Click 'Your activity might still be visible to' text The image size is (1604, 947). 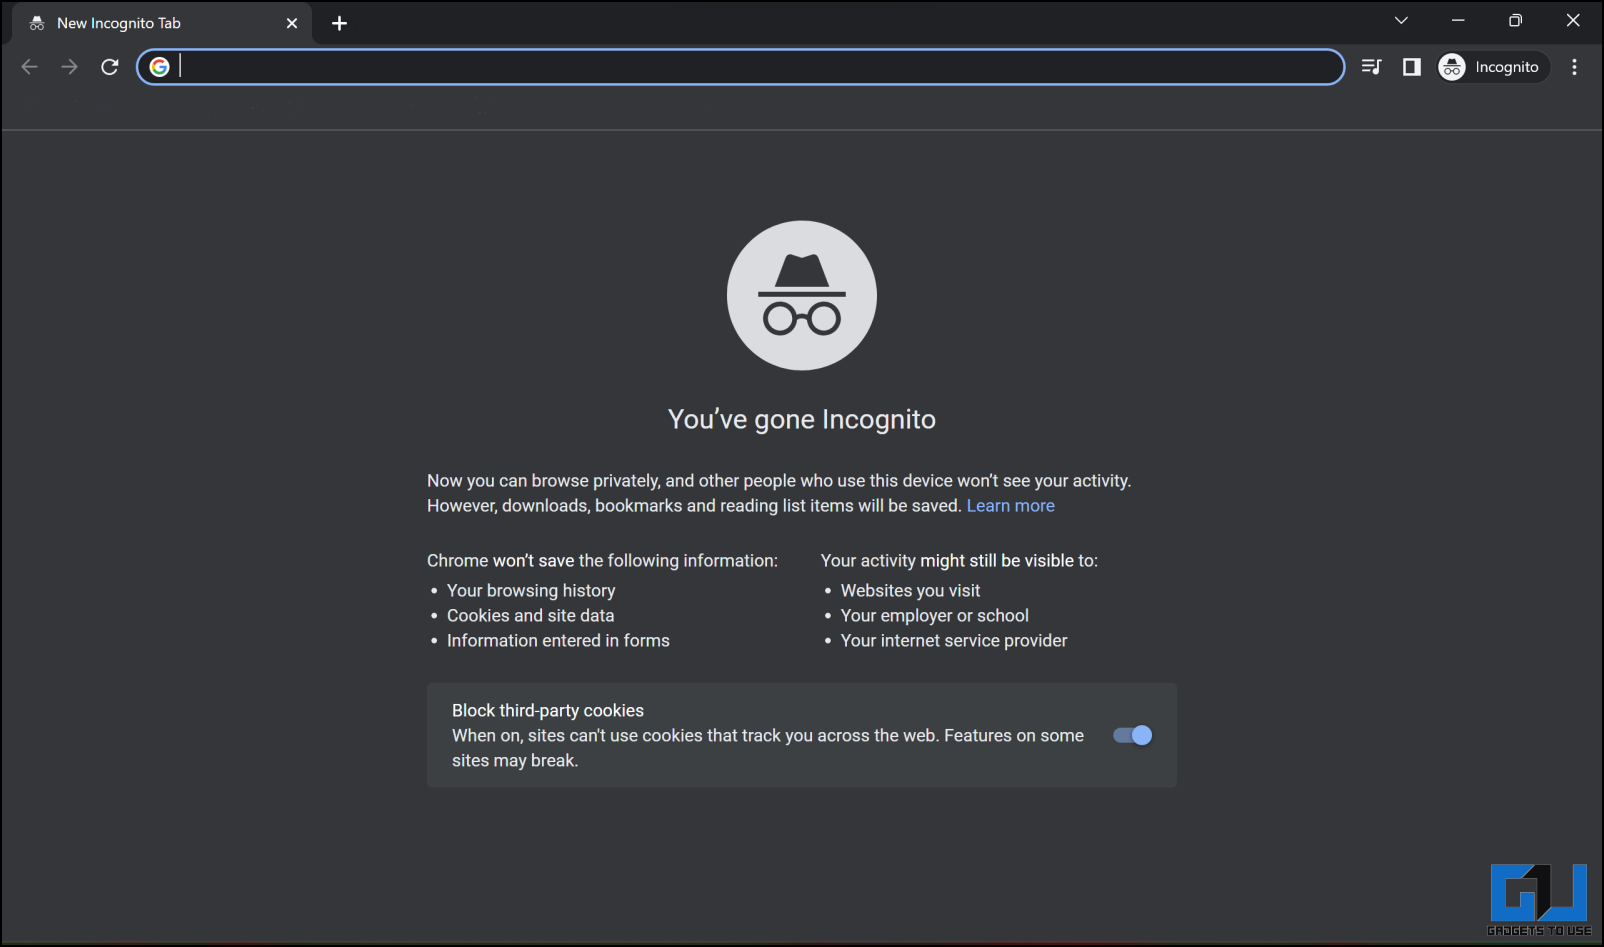coord(959,561)
